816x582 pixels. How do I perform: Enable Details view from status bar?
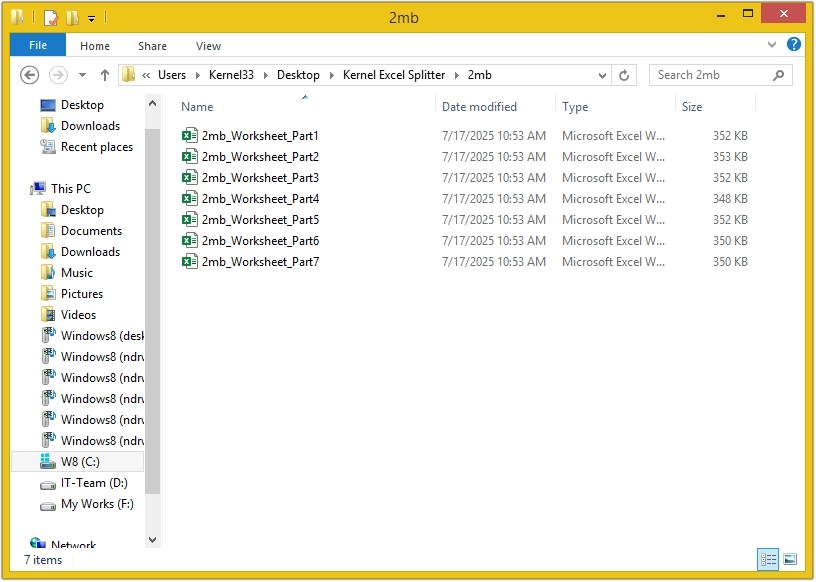pos(768,560)
